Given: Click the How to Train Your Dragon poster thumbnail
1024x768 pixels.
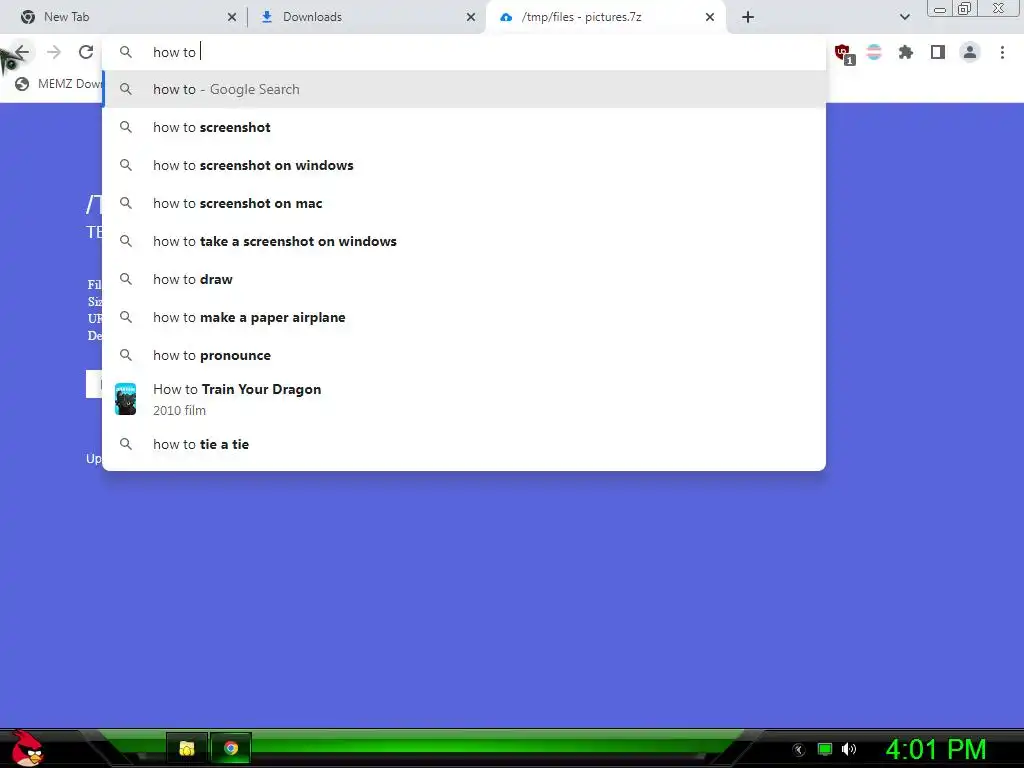Looking at the screenshot, I should (125, 399).
